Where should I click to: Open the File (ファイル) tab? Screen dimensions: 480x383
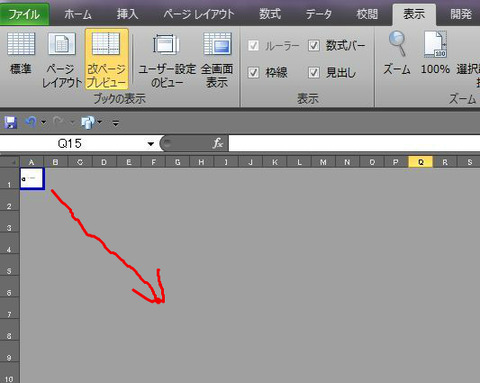click(x=25, y=14)
